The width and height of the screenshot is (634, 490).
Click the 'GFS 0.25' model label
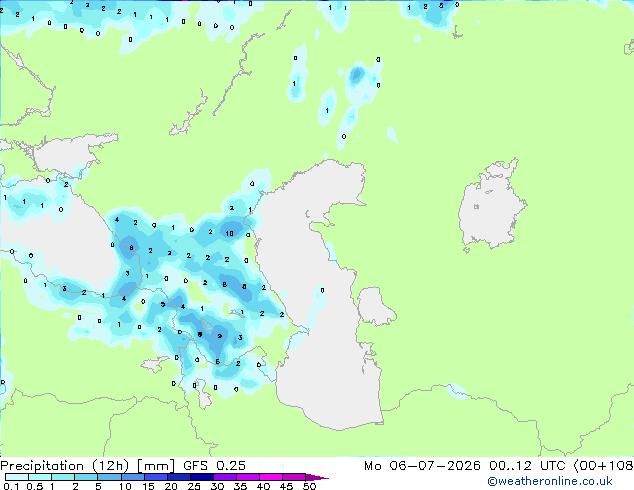coord(214,466)
